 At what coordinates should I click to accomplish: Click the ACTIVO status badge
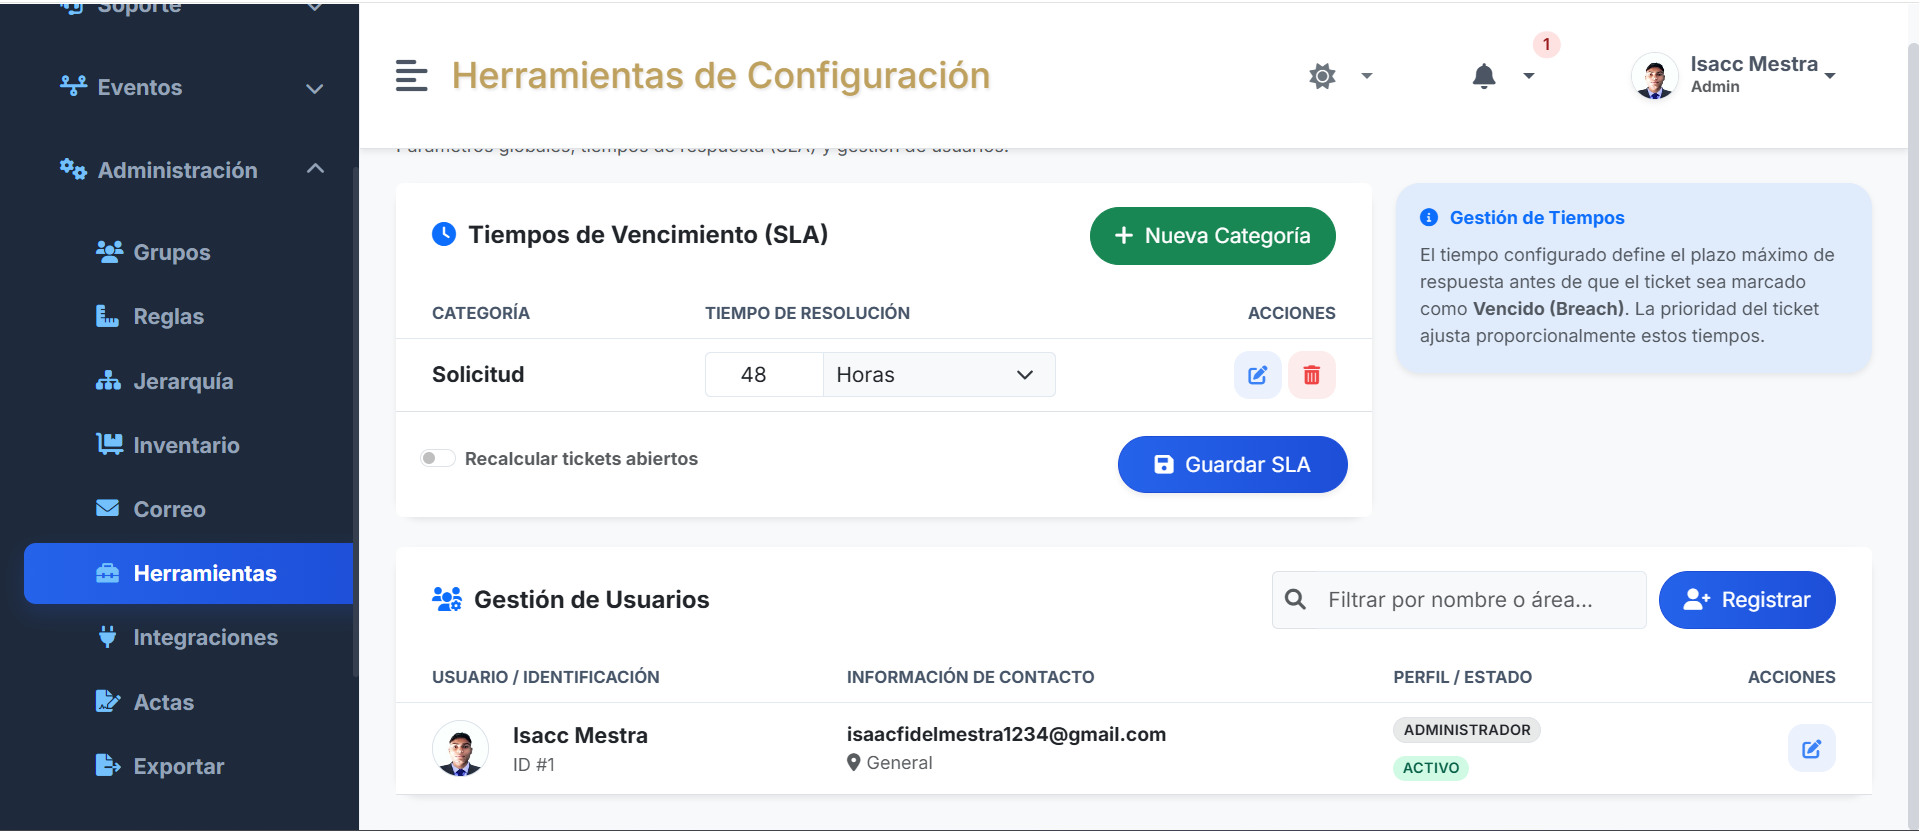click(1431, 768)
